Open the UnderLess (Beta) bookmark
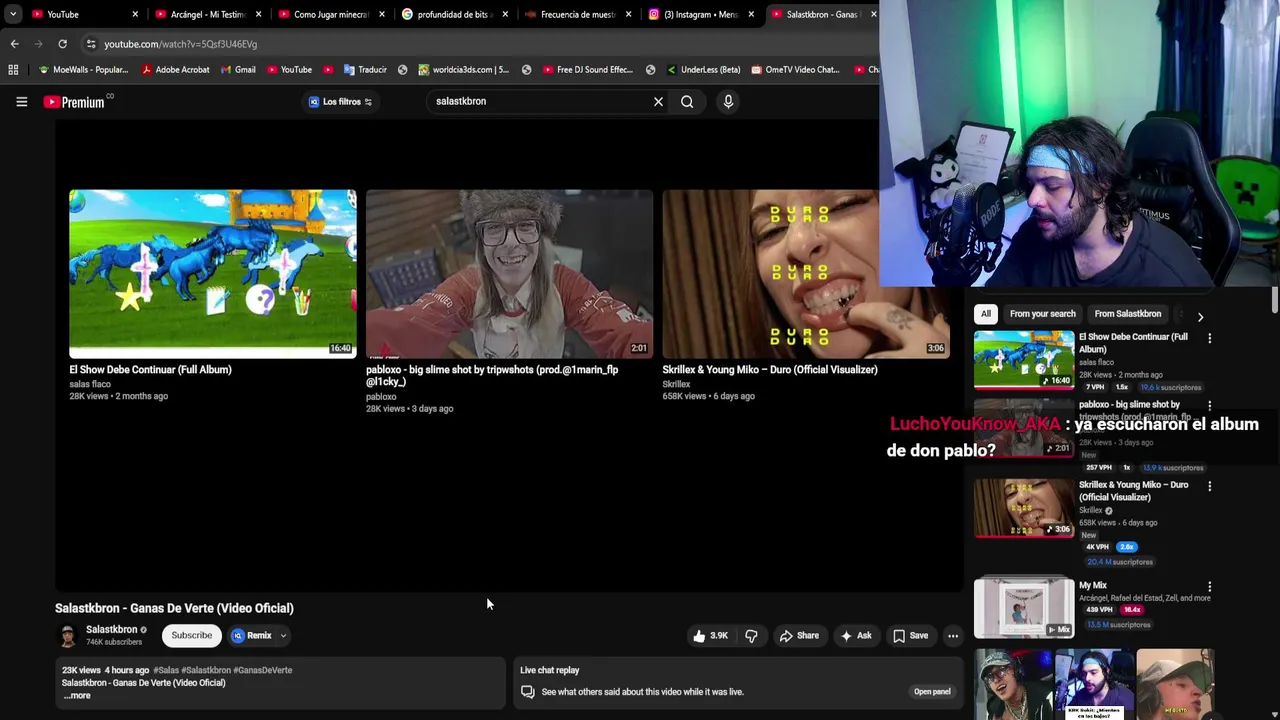This screenshot has height=720, width=1280. tap(703, 70)
